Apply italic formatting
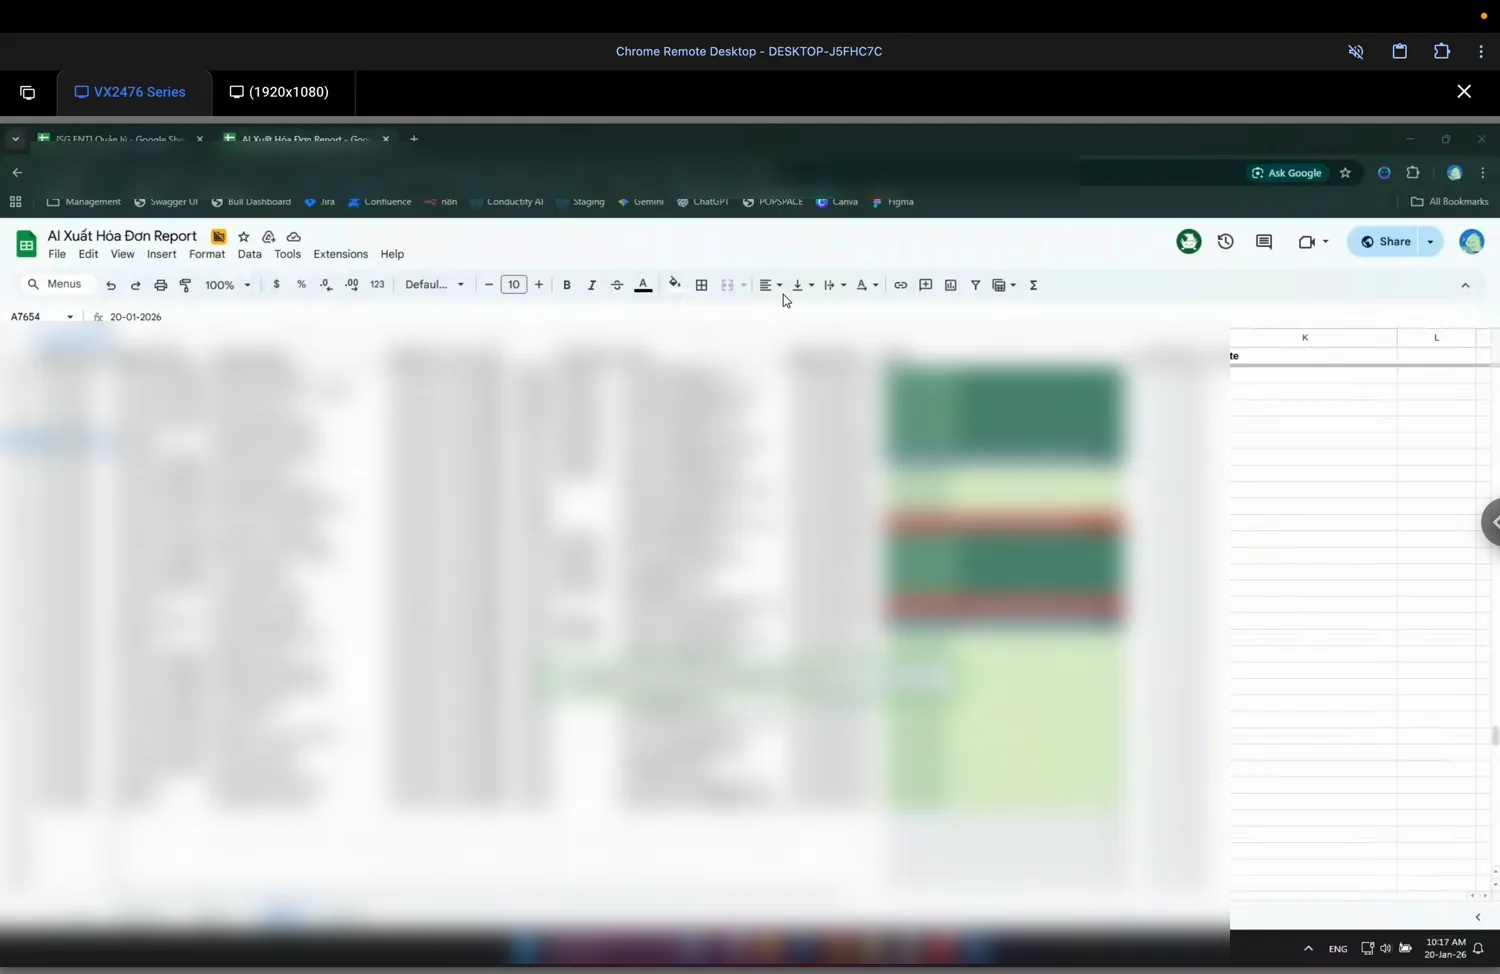This screenshot has height=974, width=1500. 592,285
